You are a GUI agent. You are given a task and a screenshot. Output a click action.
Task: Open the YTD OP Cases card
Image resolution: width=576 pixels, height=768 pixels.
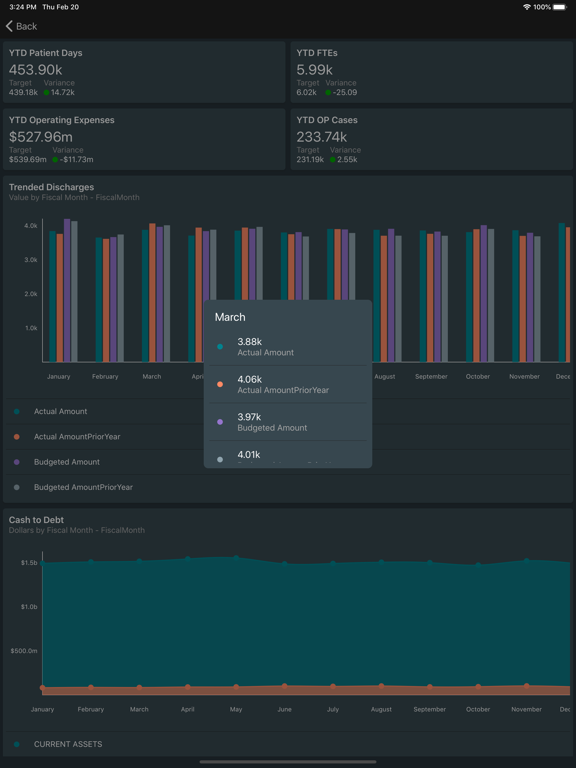[432, 139]
